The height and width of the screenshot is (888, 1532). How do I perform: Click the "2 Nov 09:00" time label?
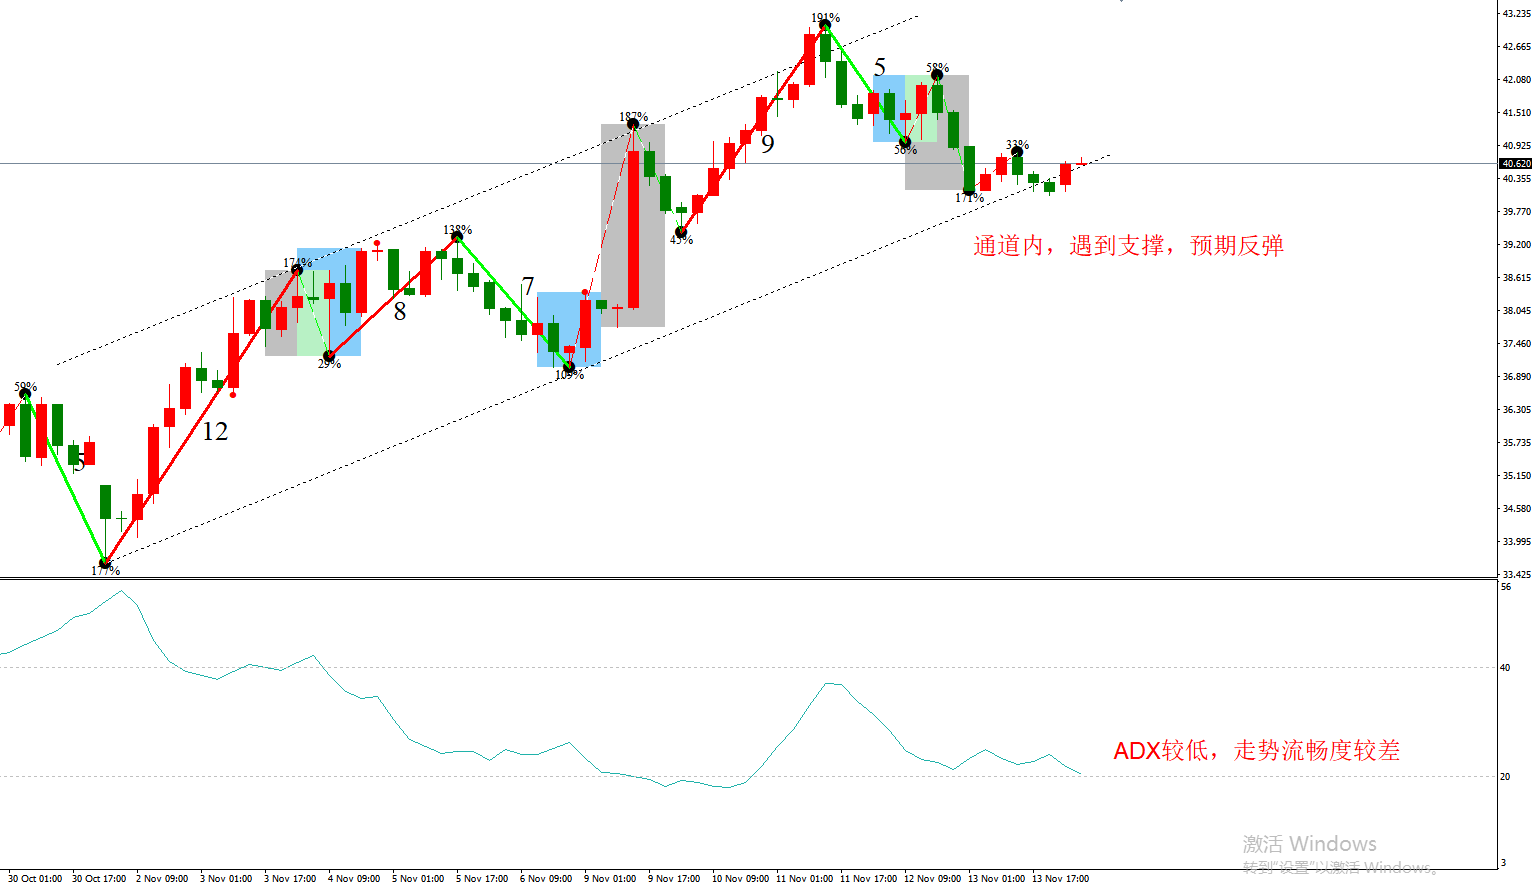(x=162, y=879)
